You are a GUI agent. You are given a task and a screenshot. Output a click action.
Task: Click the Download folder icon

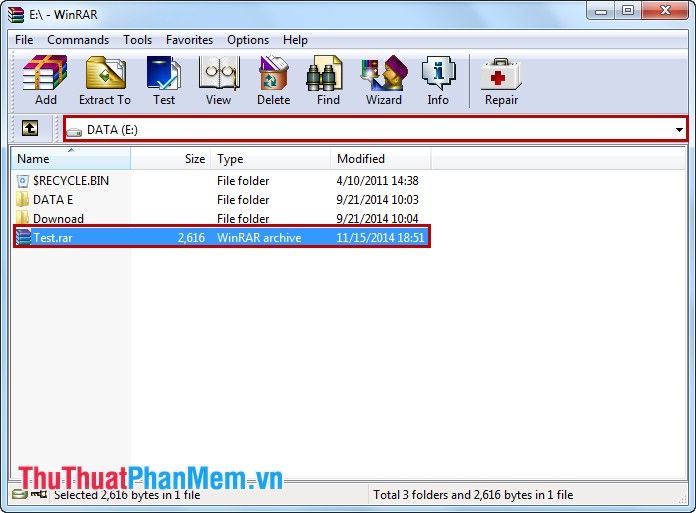[x=22, y=218]
